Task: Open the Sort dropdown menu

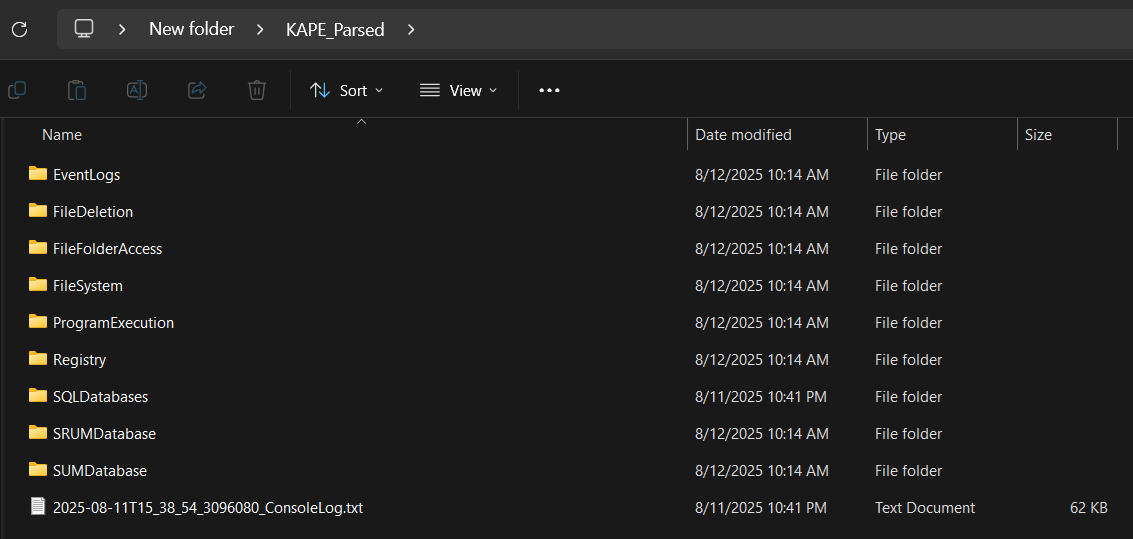Action: click(x=346, y=90)
